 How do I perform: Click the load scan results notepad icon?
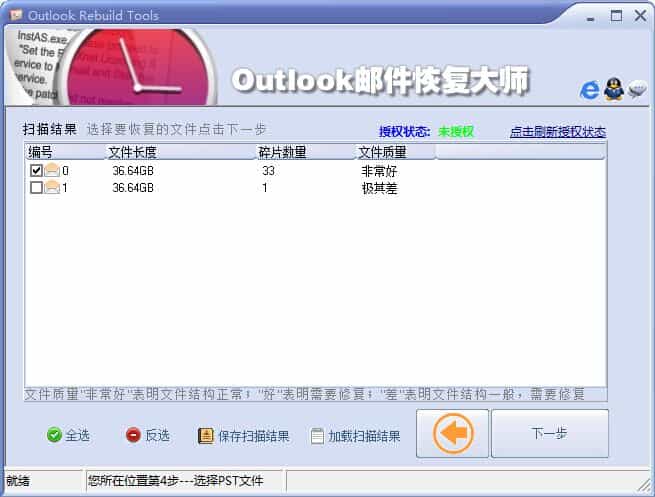pyautogui.click(x=317, y=436)
